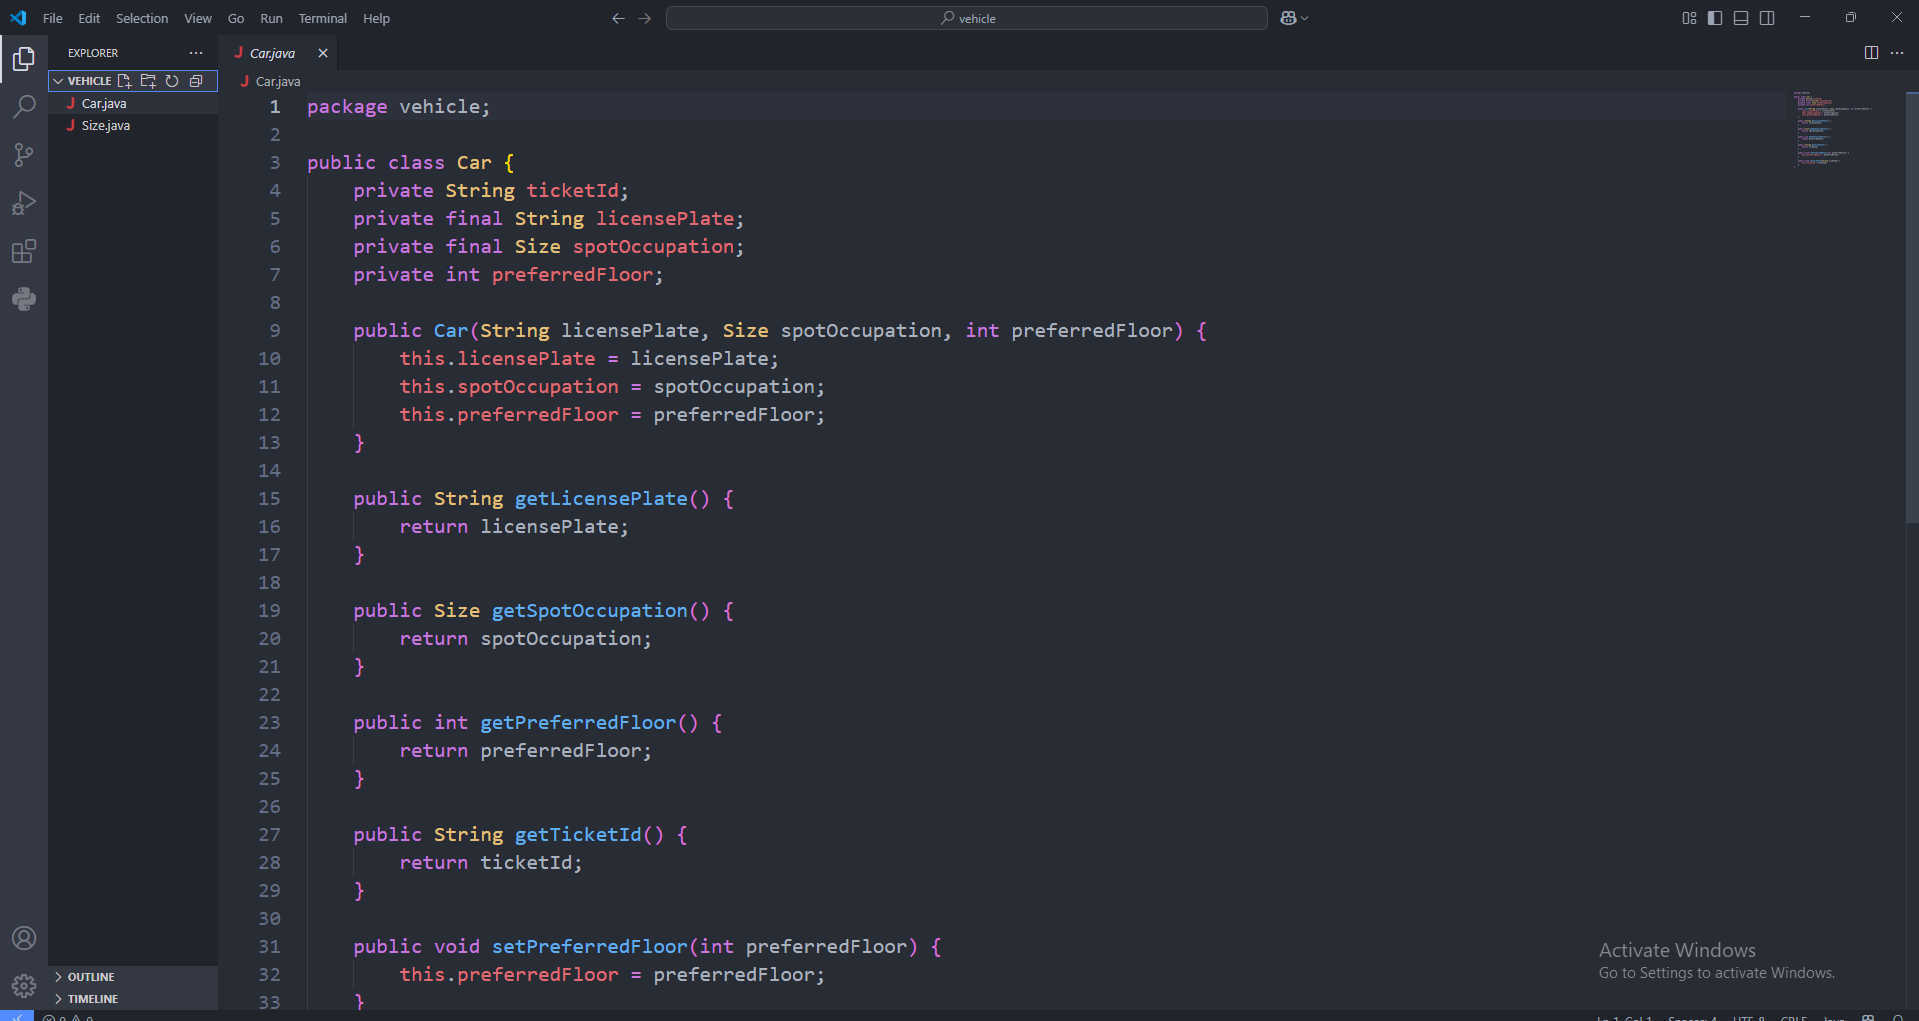The height and width of the screenshot is (1021, 1919).
Task: Open editor More Actions ellipsis
Action: click(x=1897, y=53)
